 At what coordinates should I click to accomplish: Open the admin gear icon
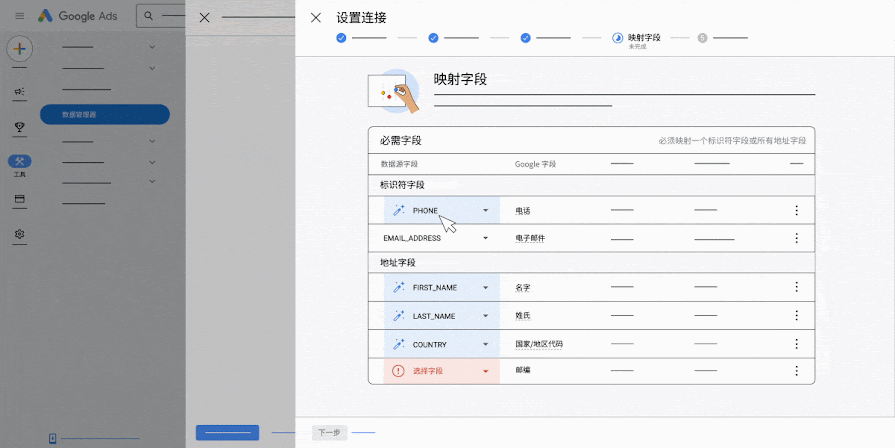(x=19, y=234)
